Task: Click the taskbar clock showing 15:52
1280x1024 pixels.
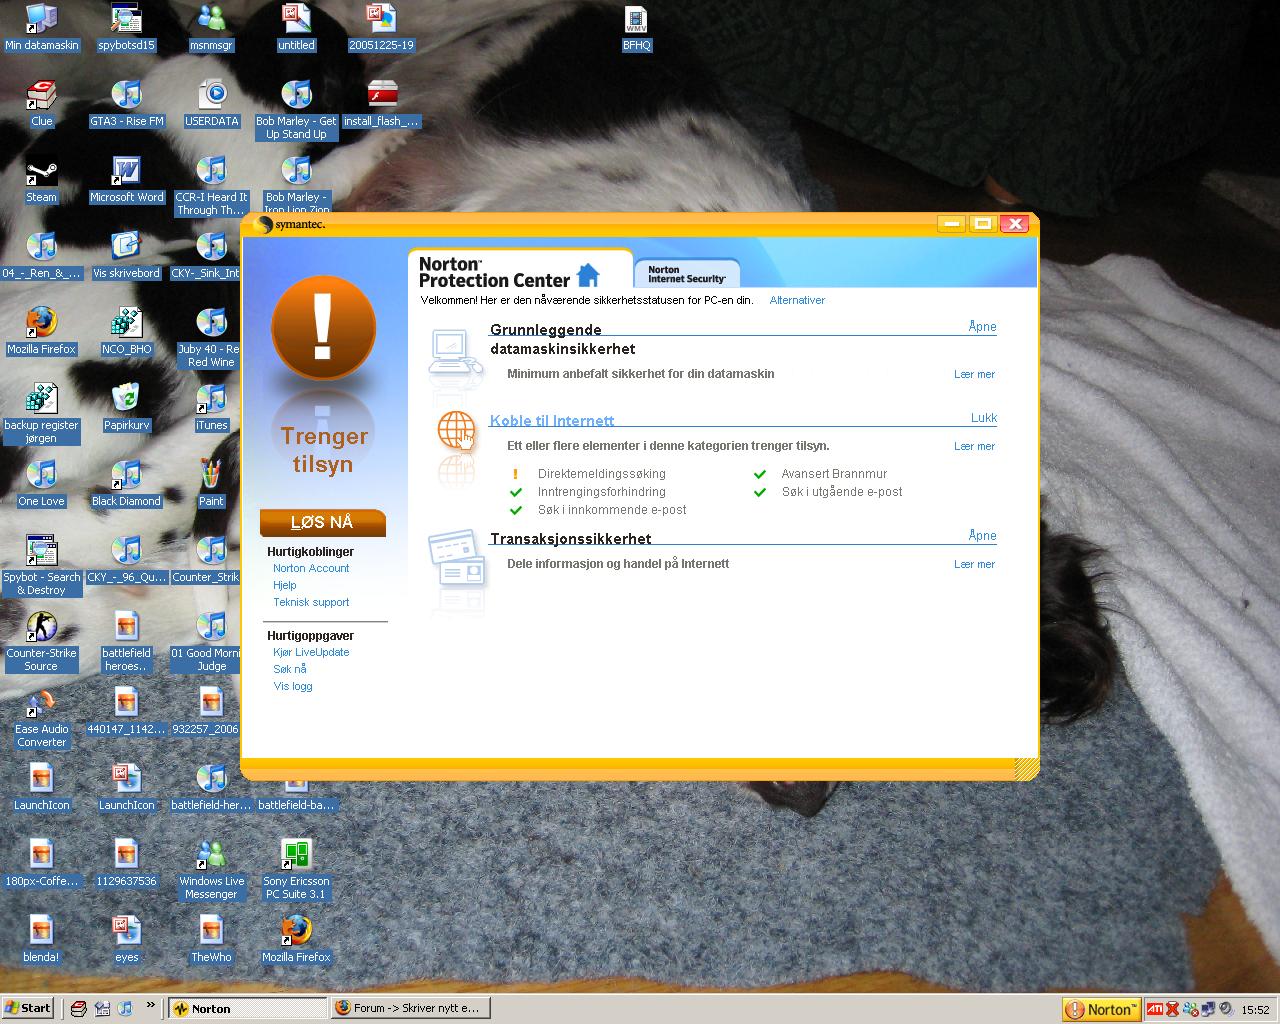Action: click(1255, 1010)
